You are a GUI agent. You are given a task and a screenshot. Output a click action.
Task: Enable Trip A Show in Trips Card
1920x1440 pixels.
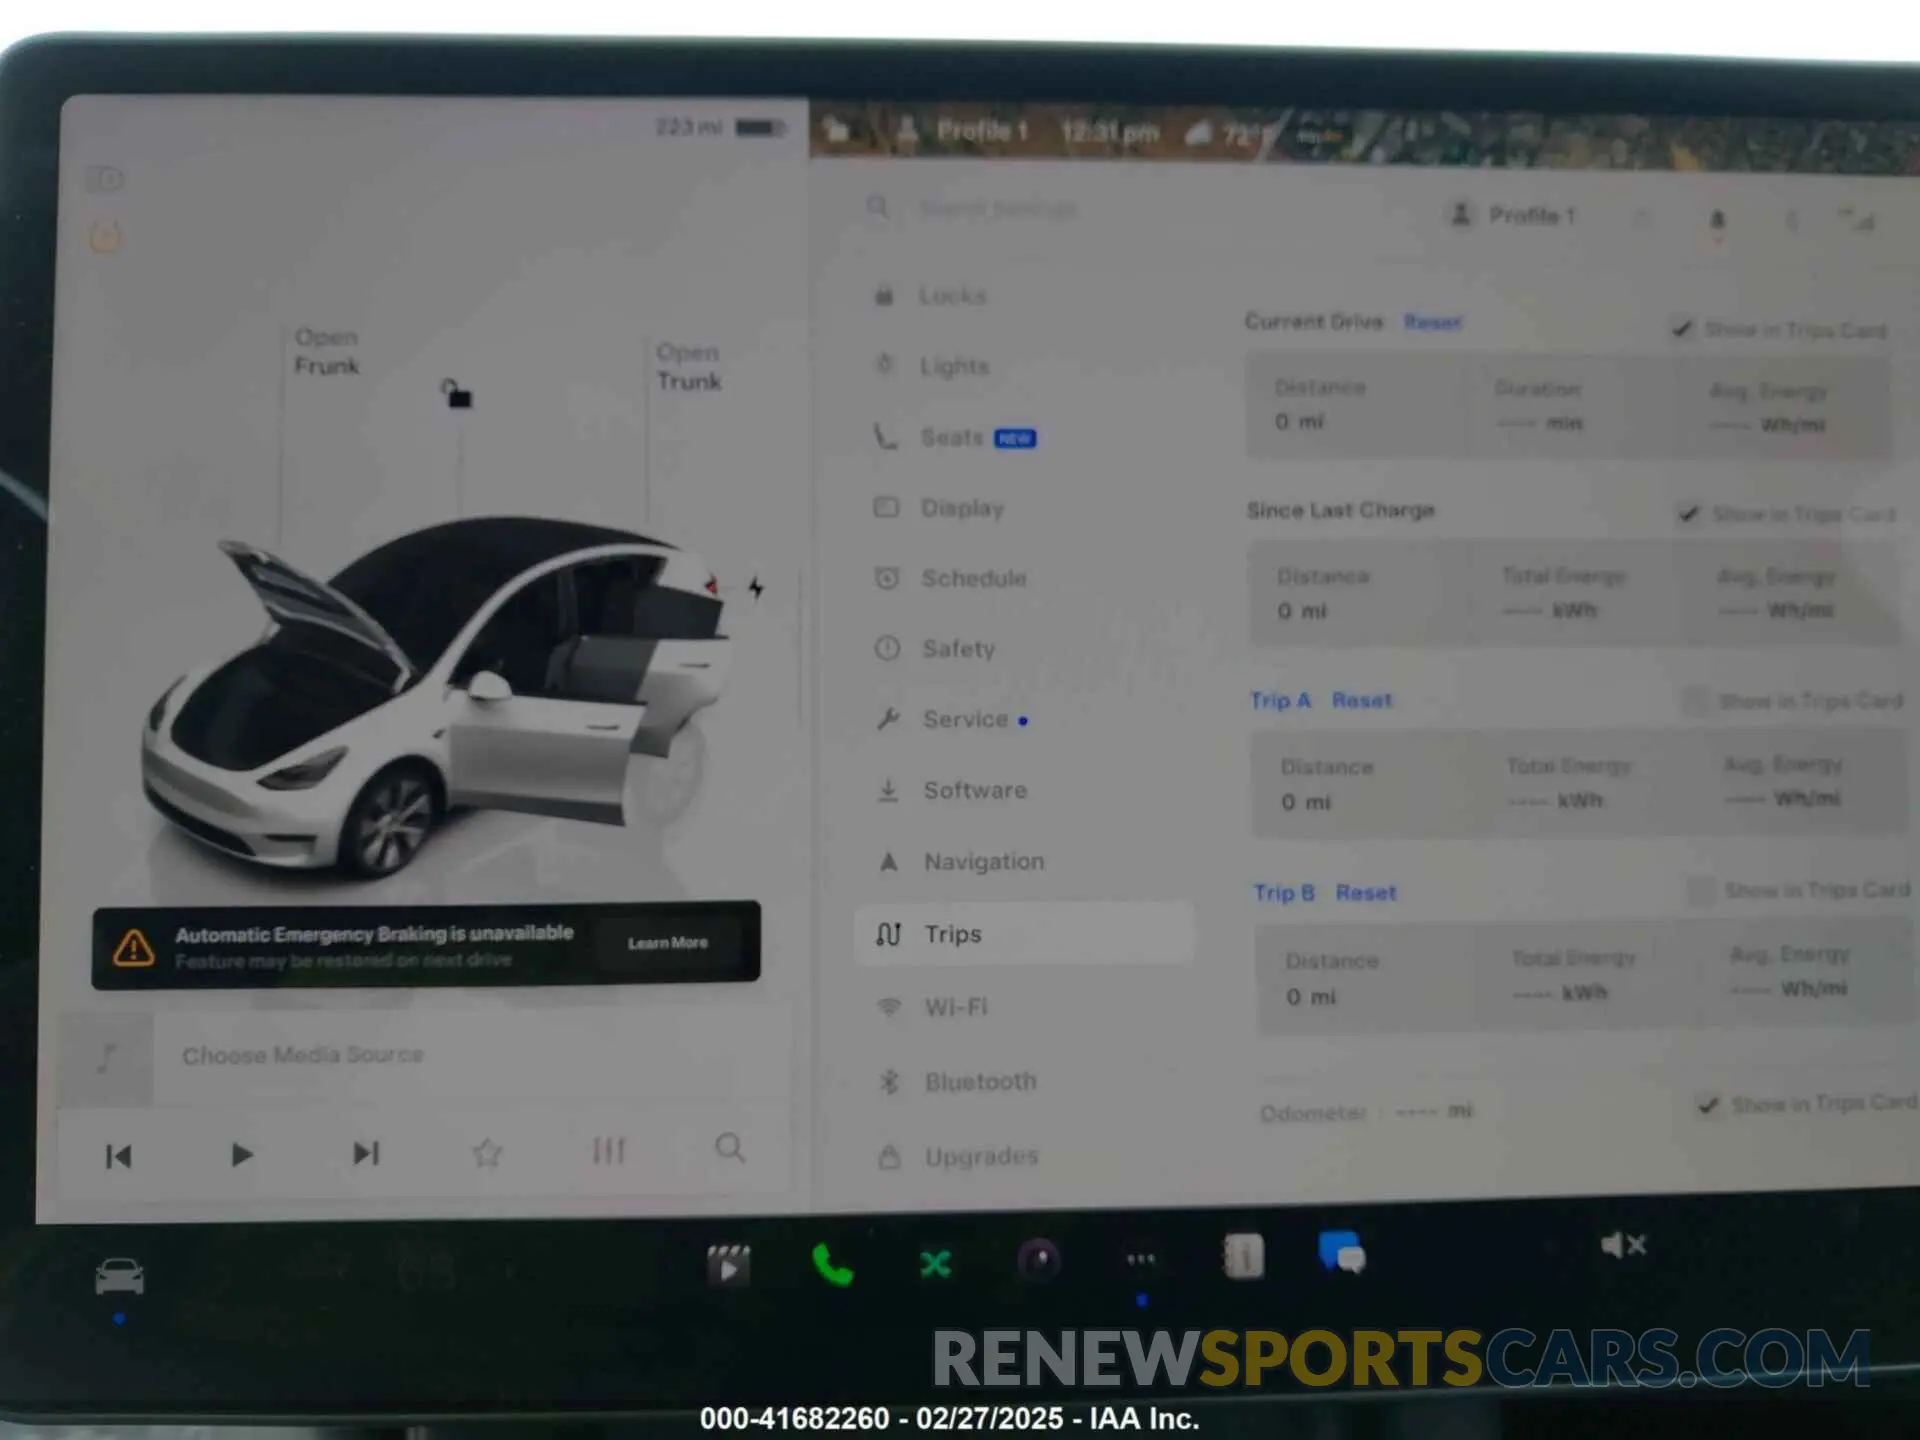[1695, 700]
